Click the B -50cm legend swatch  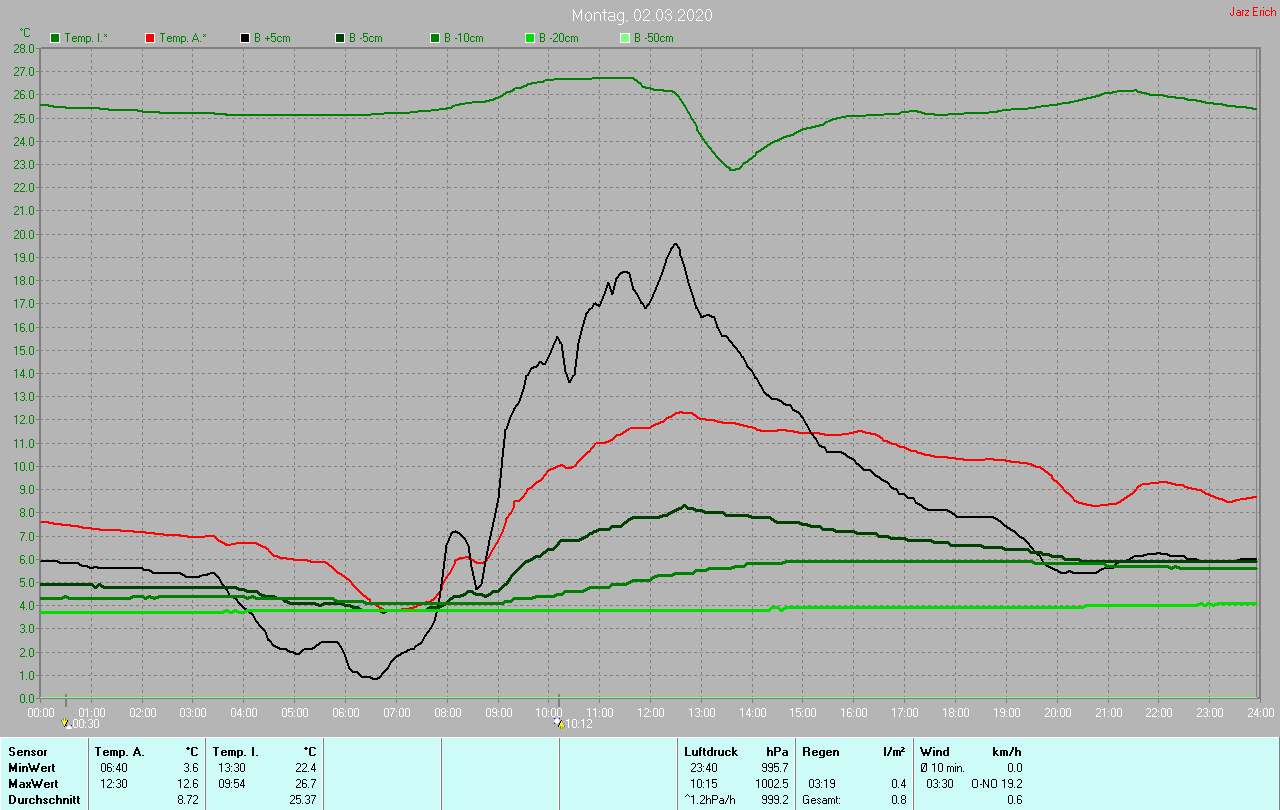click(x=625, y=38)
